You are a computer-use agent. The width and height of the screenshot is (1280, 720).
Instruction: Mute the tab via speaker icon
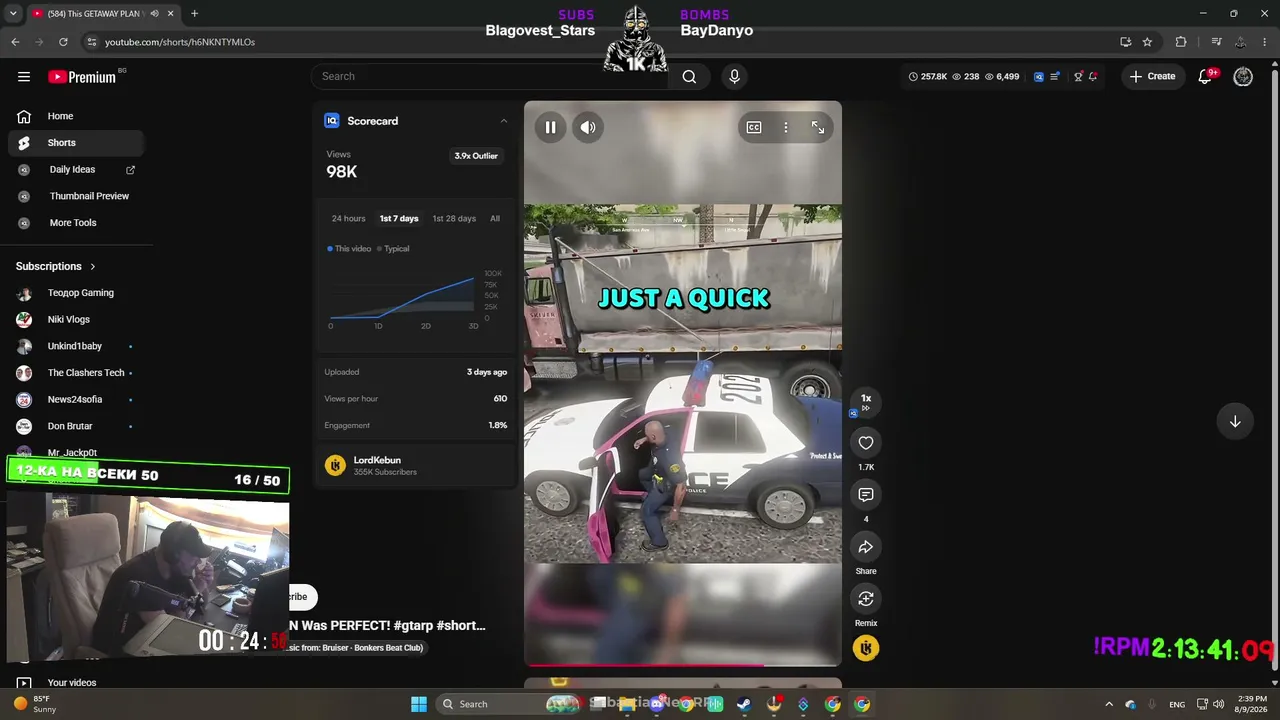tap(153, 13)
